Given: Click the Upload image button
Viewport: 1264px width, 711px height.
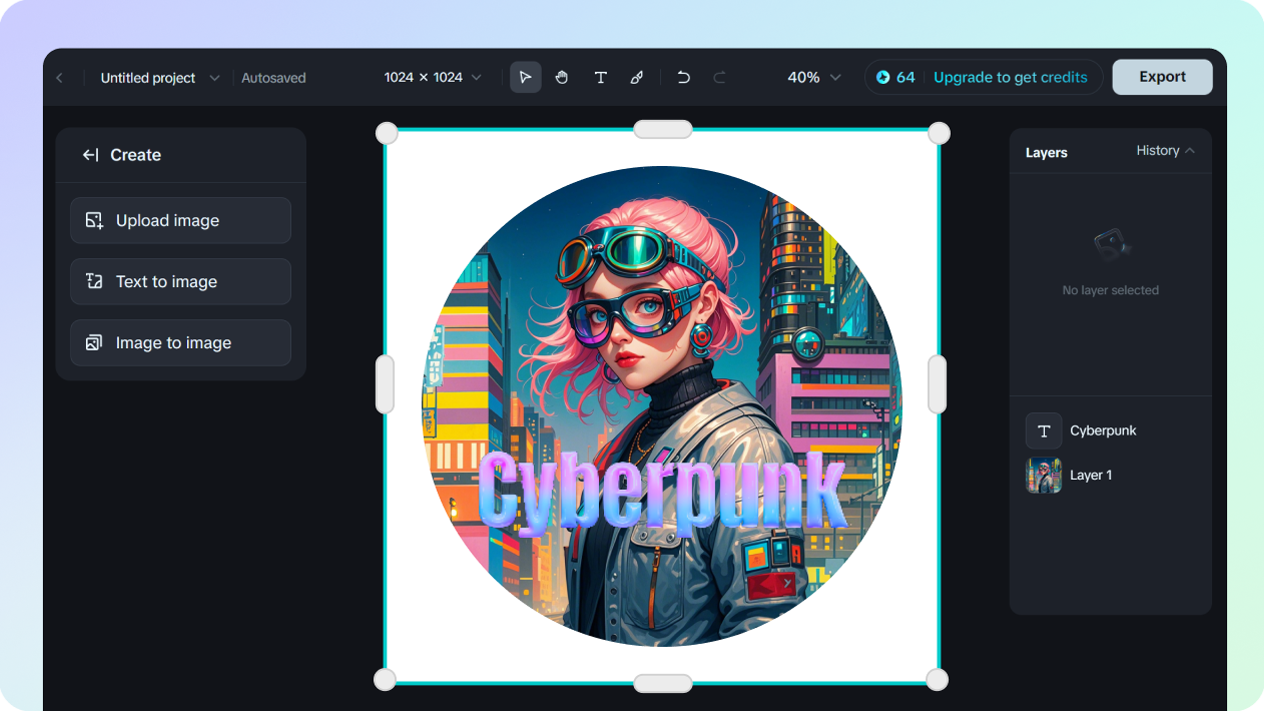Looking at the screenshot, I should 181,220.
